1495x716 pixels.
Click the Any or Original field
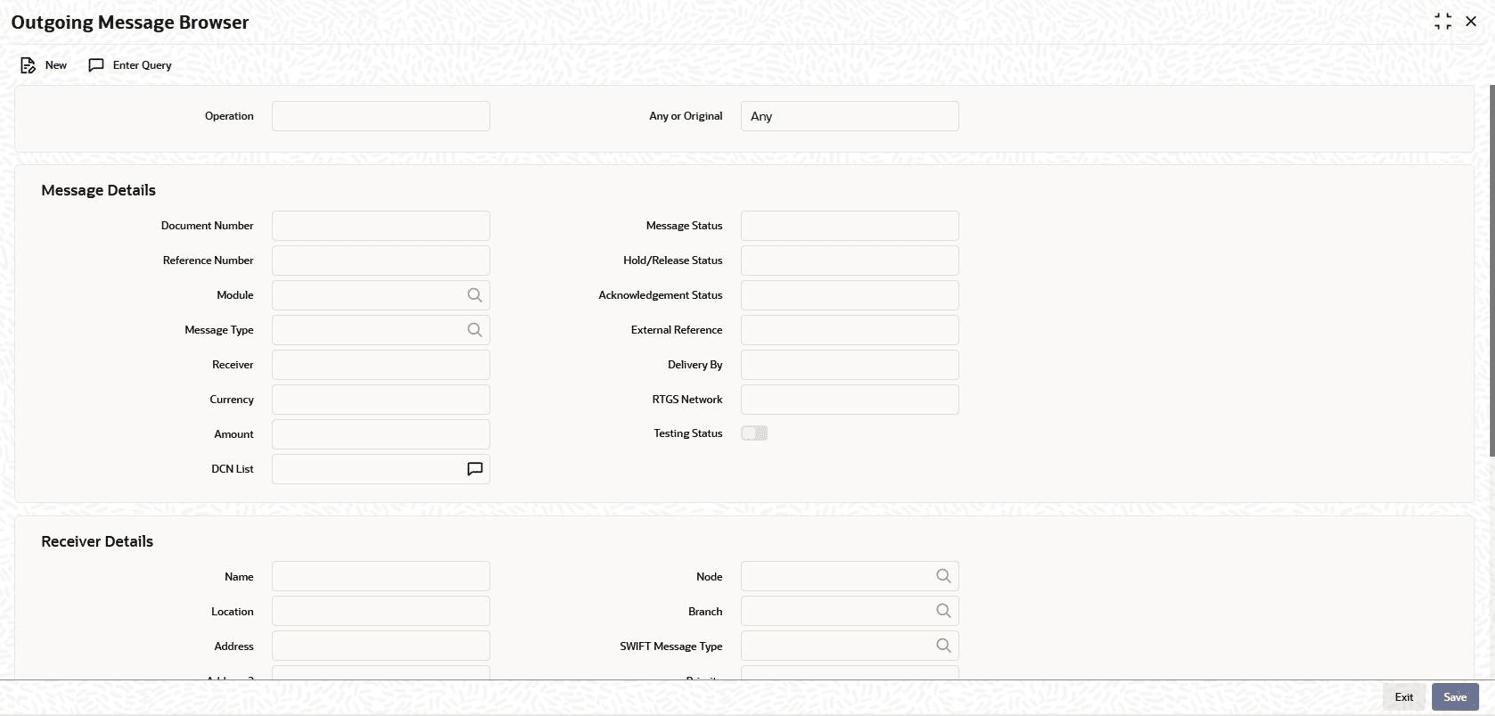tap(850, 116)
